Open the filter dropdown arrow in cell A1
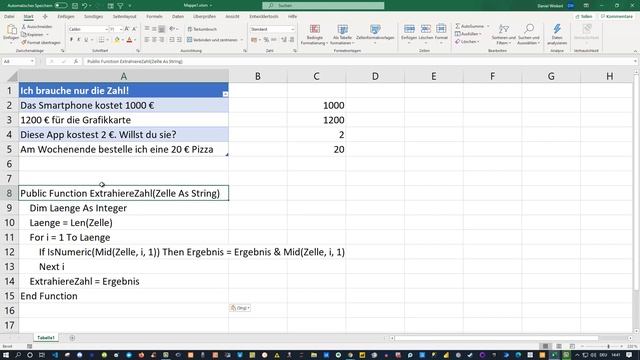The width and height of the screenshot is (640, 360). point(225,94)
